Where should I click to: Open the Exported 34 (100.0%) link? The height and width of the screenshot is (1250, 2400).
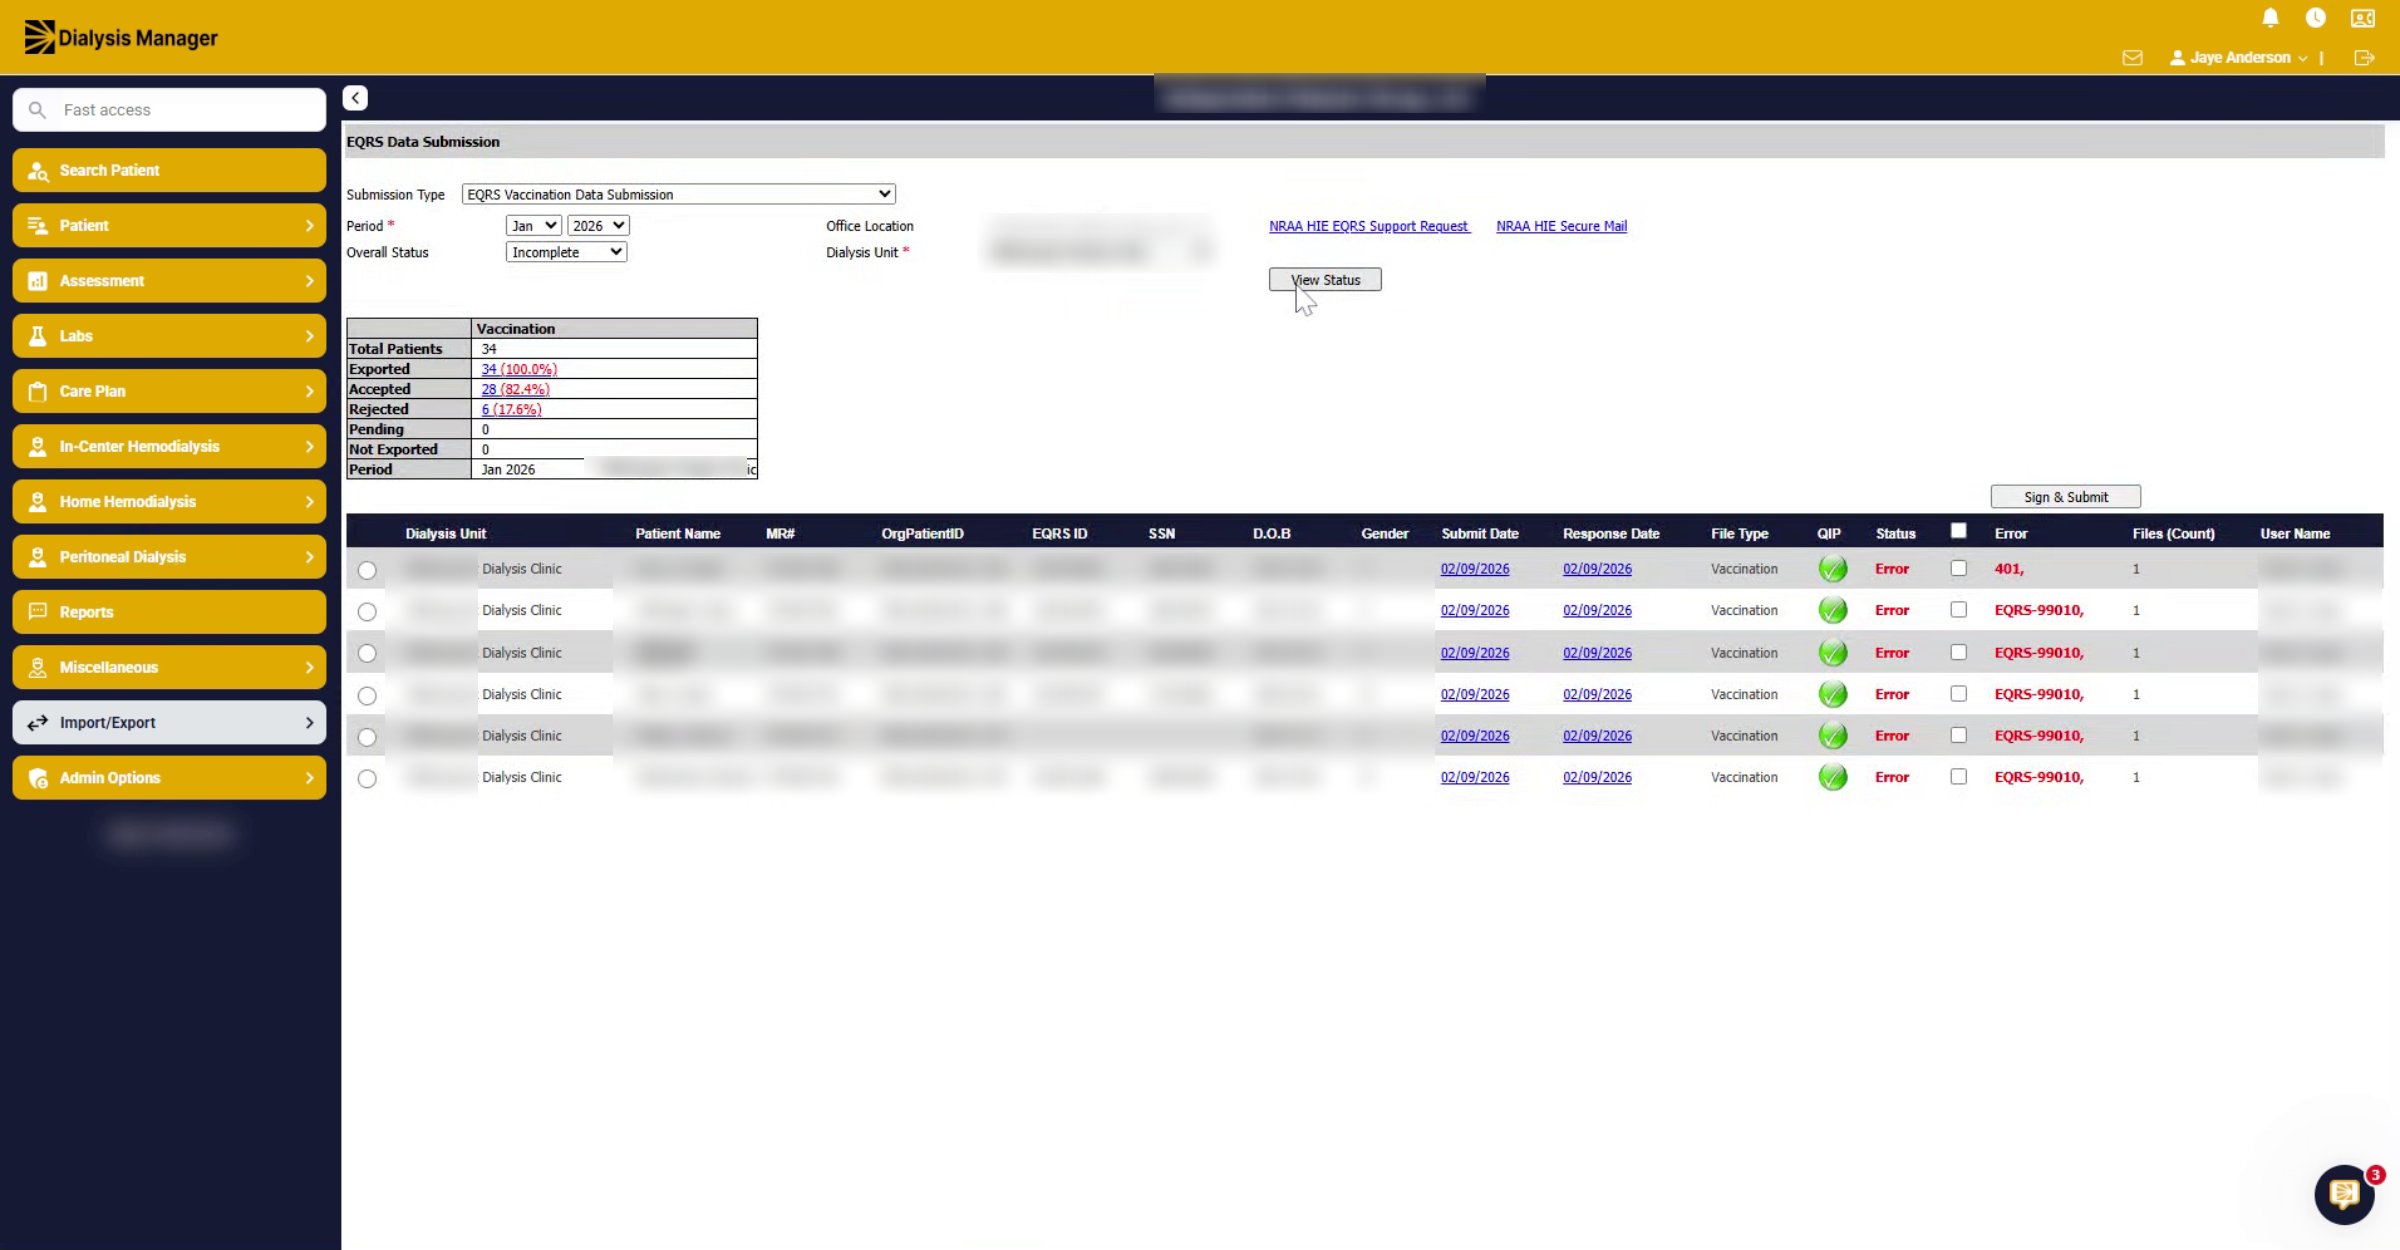[519, 369]
